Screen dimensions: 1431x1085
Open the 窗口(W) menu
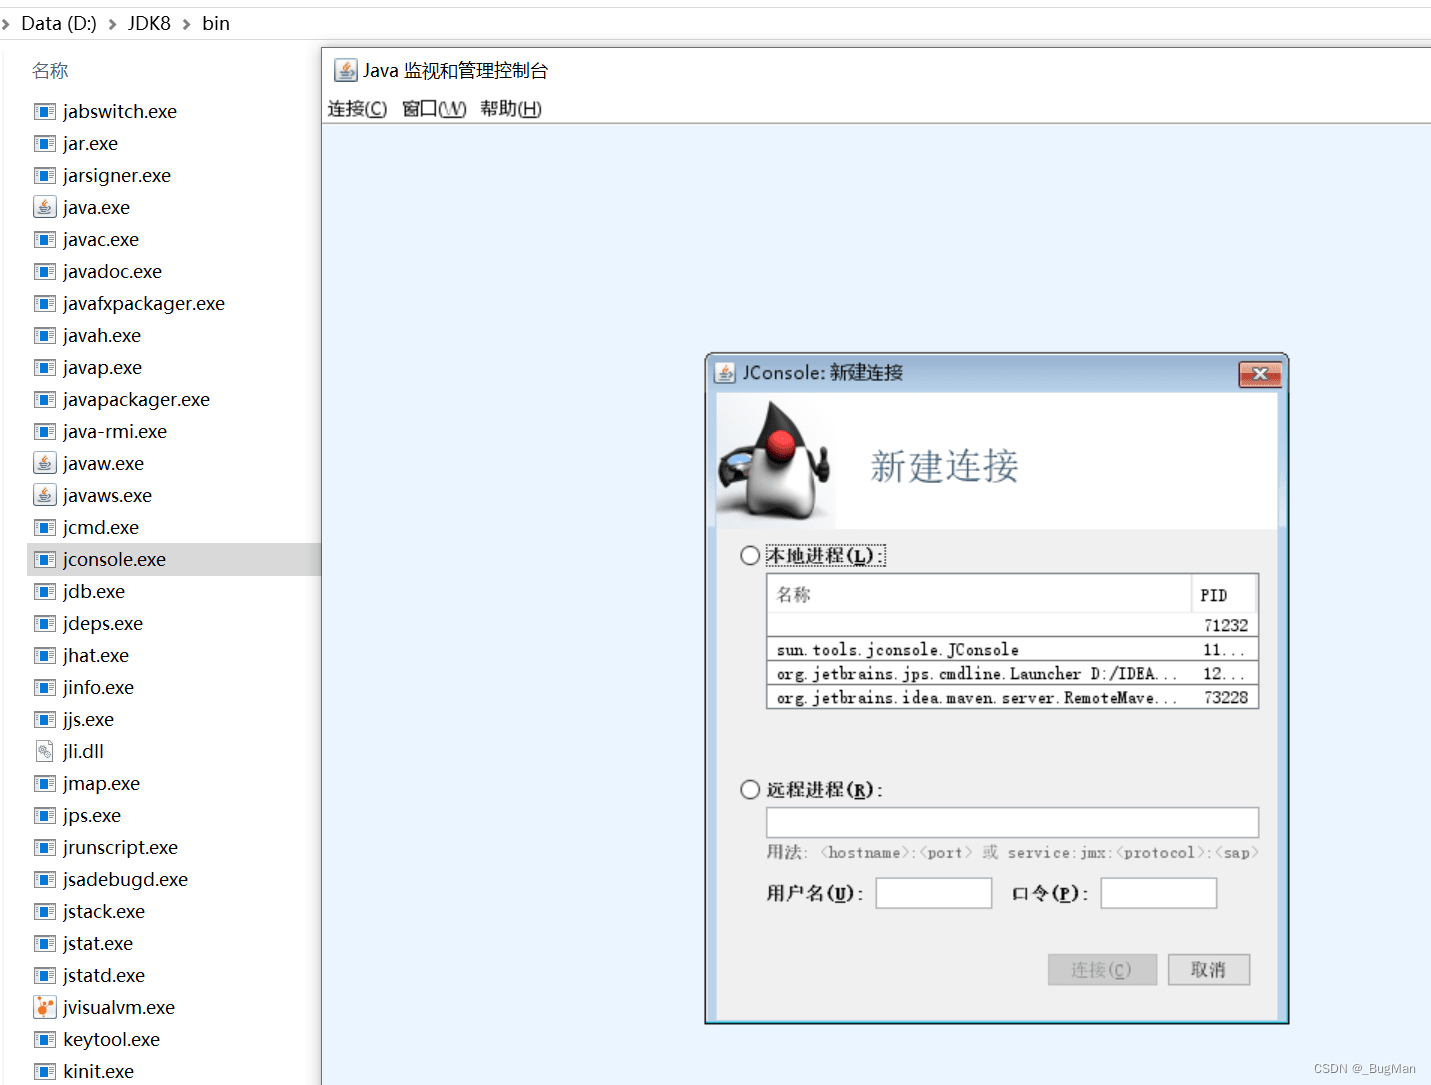[434, 109]
